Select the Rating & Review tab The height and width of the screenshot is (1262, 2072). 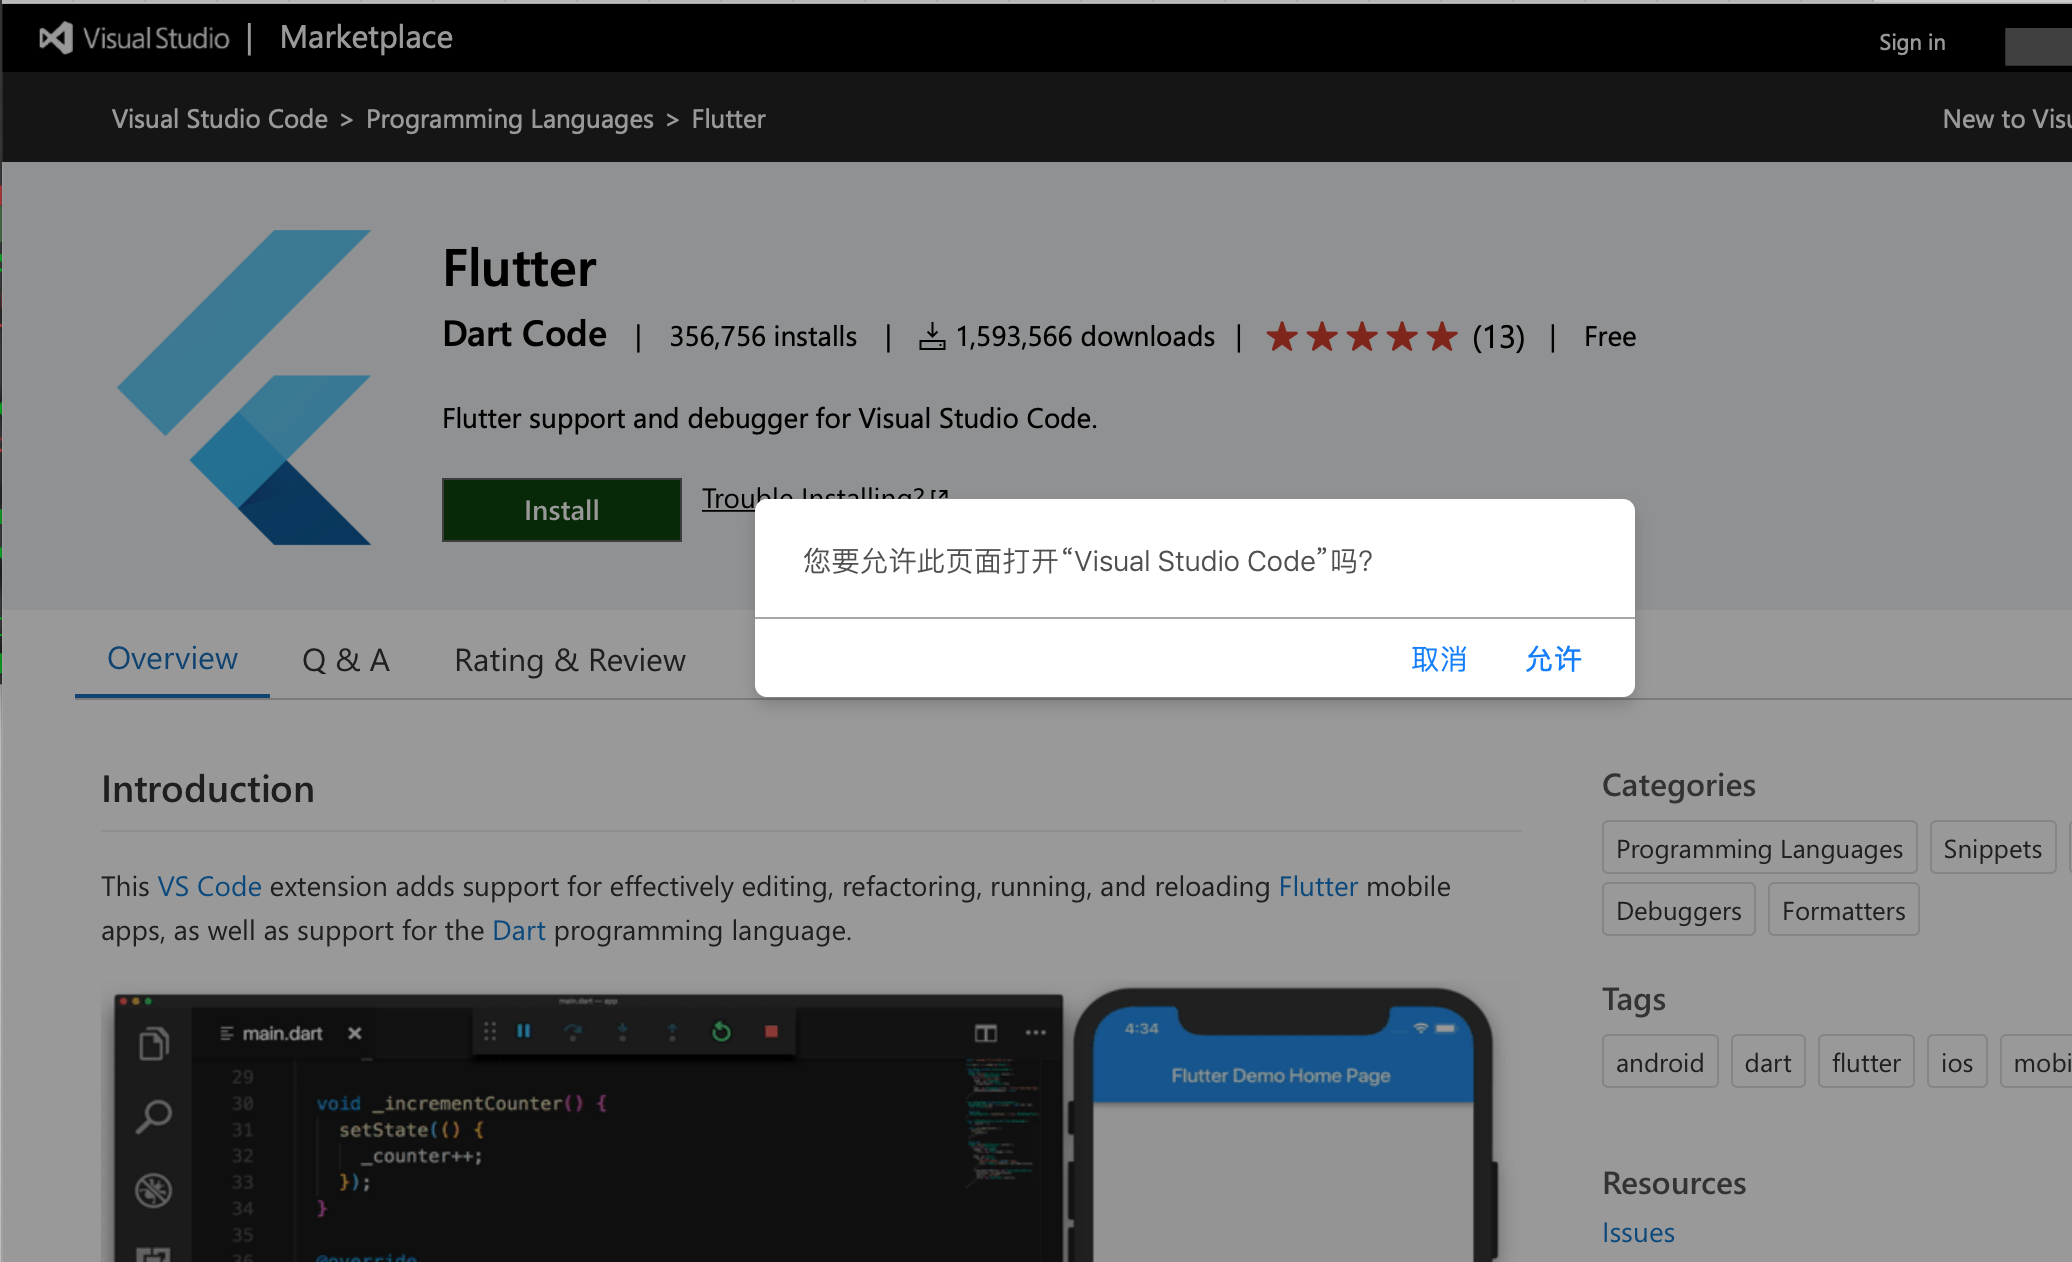click(x=570, y=658)
